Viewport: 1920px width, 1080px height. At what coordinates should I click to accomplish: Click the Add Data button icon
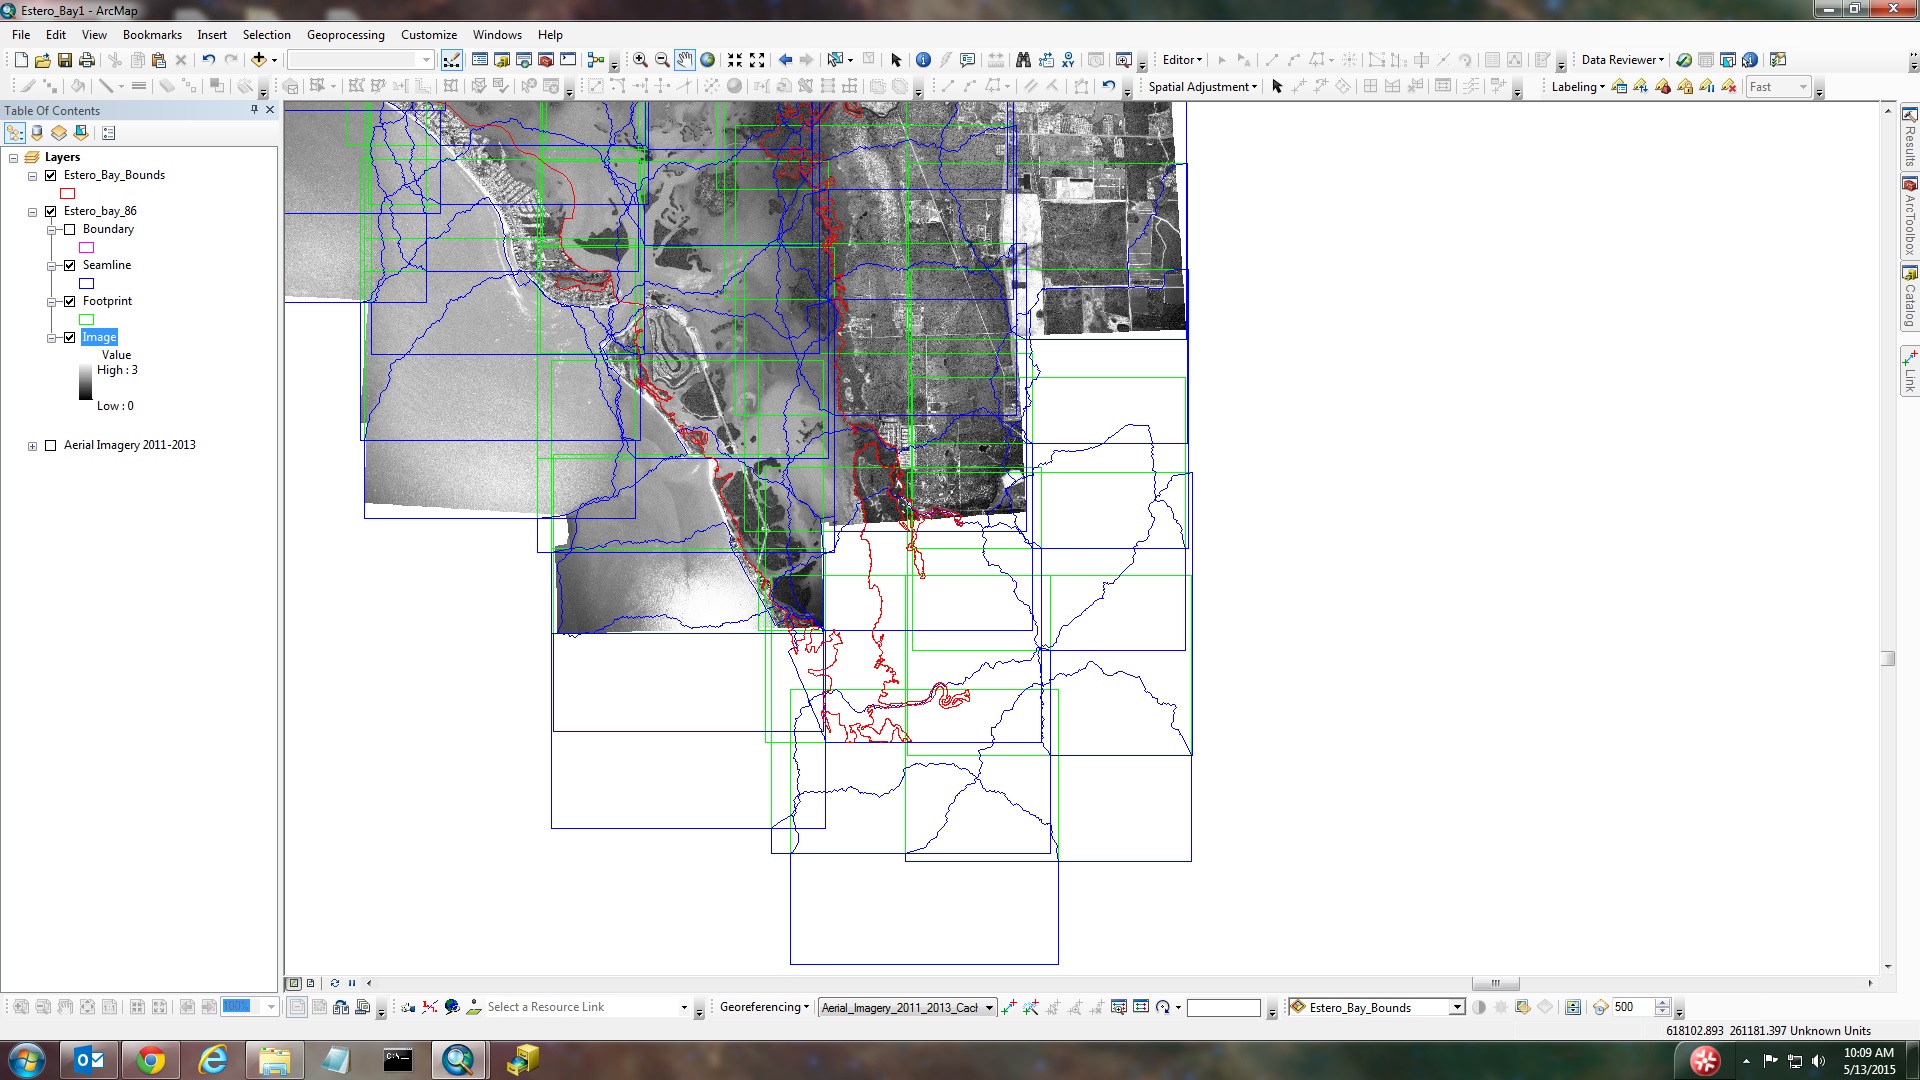pyautogui.click(x=259, y=60)
